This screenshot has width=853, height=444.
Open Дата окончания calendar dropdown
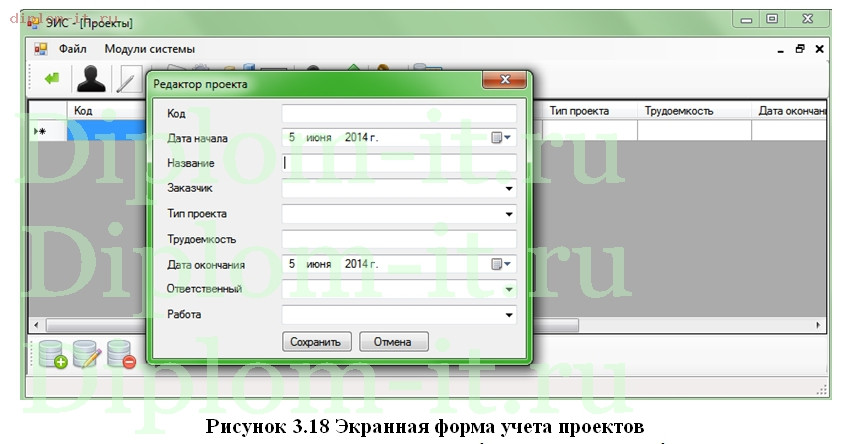coord(501,264)
